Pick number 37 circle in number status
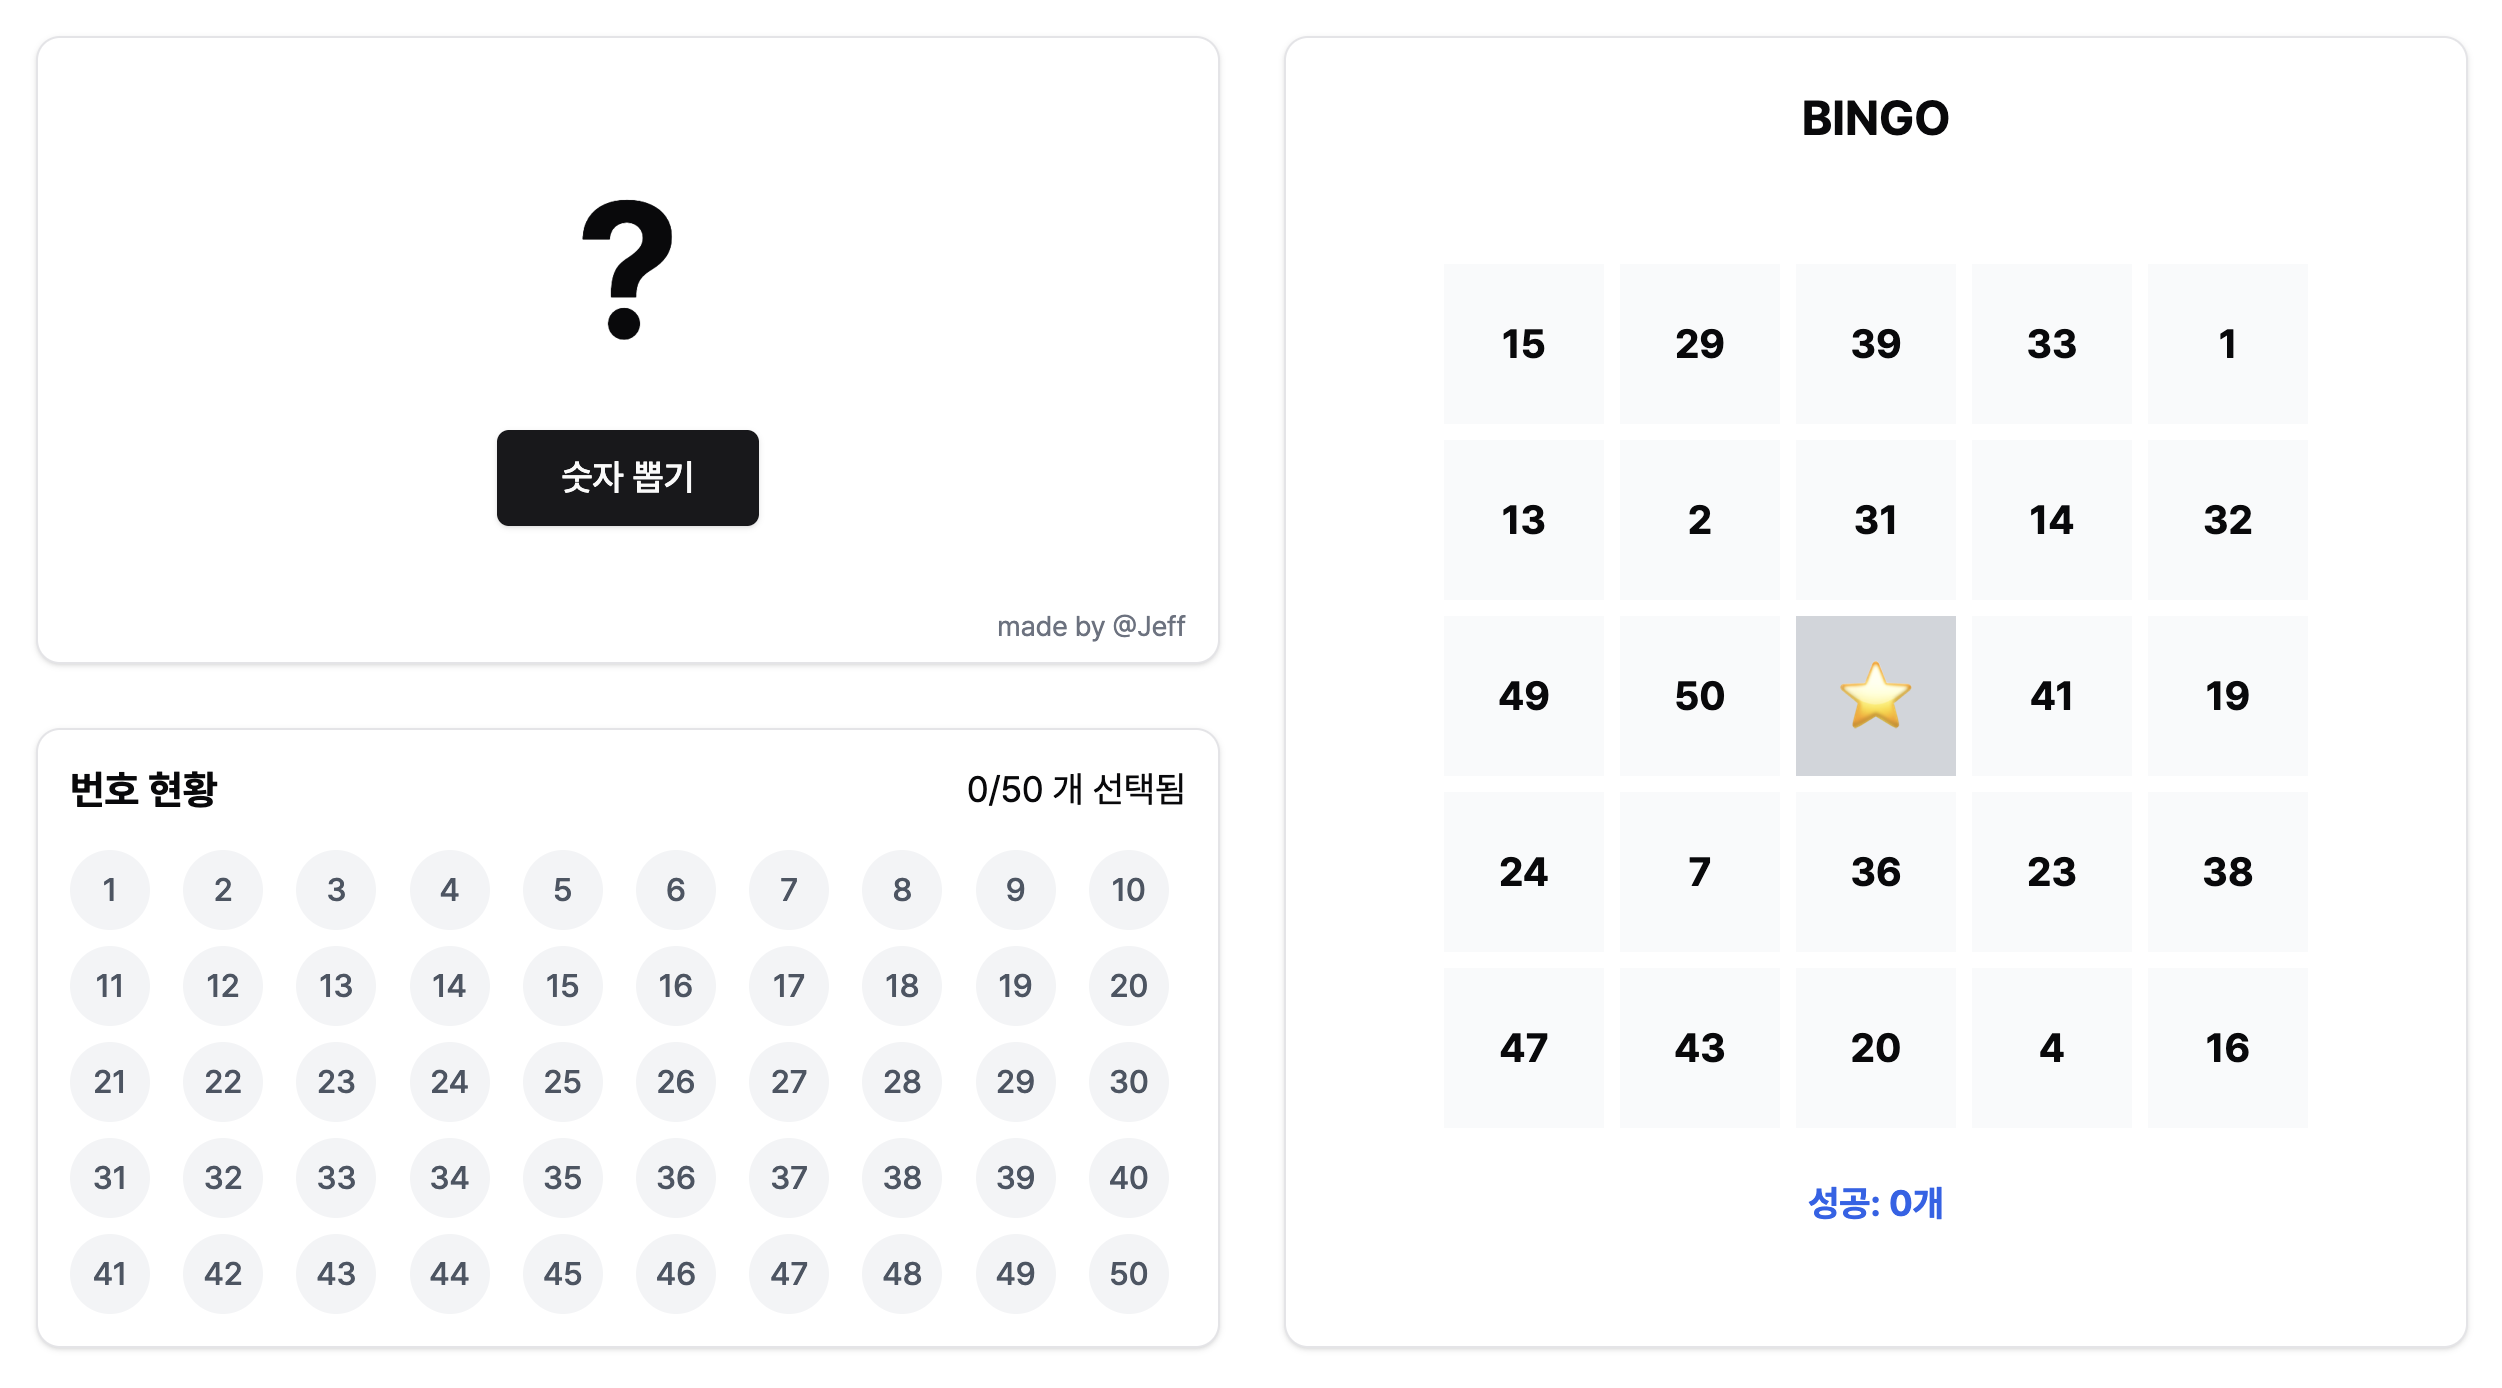Image resolution: width=2502 pixels, height=1388 pixels. tap(788, 1178)
